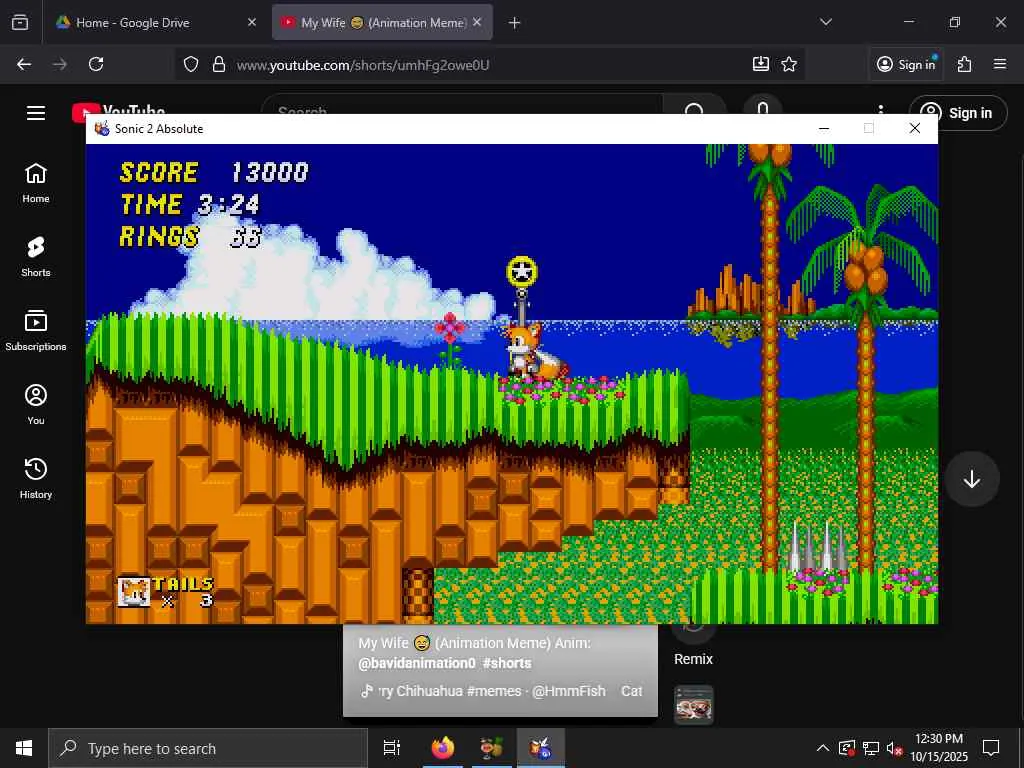Open the sound thumbnail below Remix
The width and height of the screenshot is (1024, 768).
694,705
